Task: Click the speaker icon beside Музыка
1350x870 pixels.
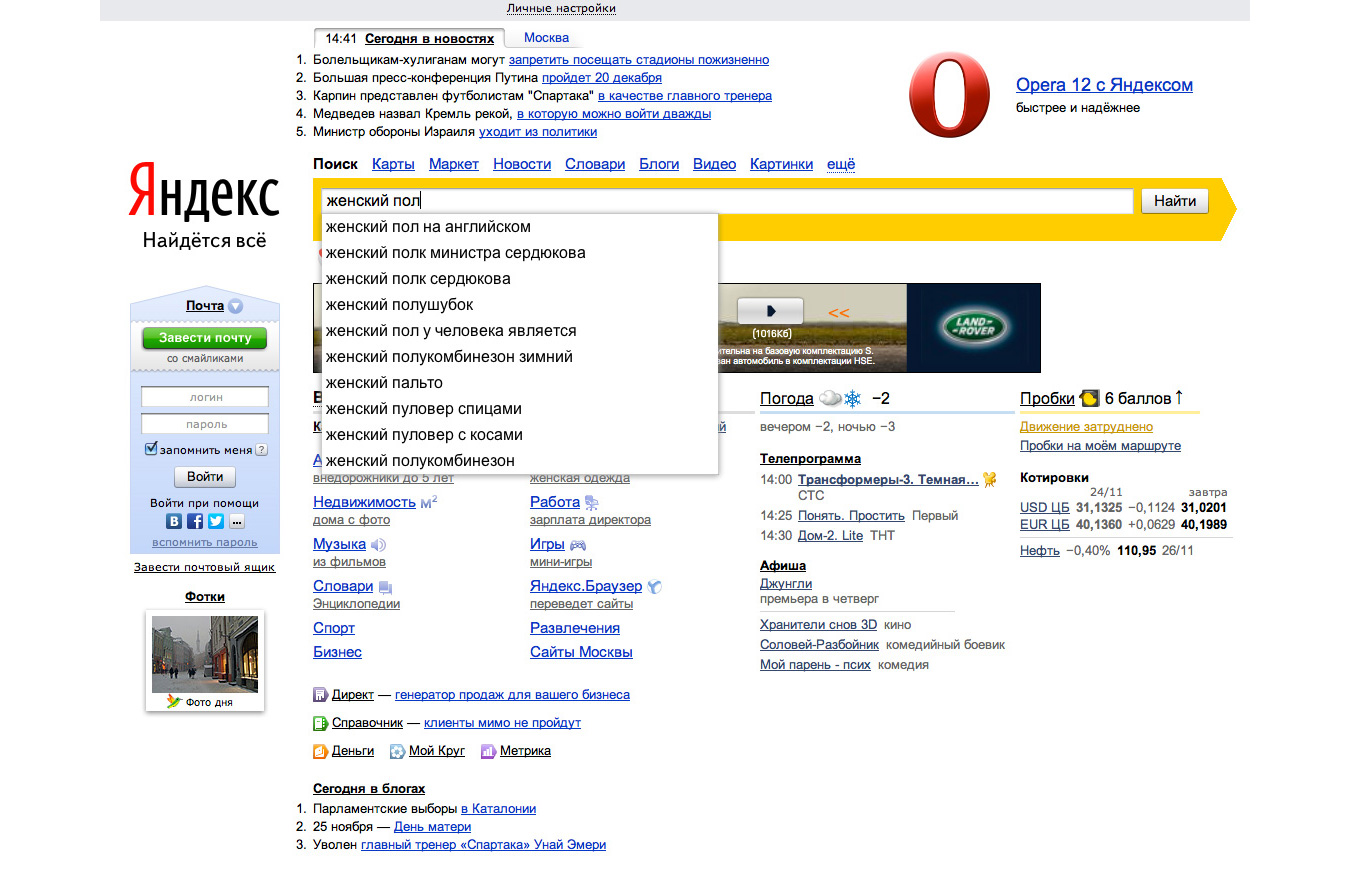Action: [378, 545]
